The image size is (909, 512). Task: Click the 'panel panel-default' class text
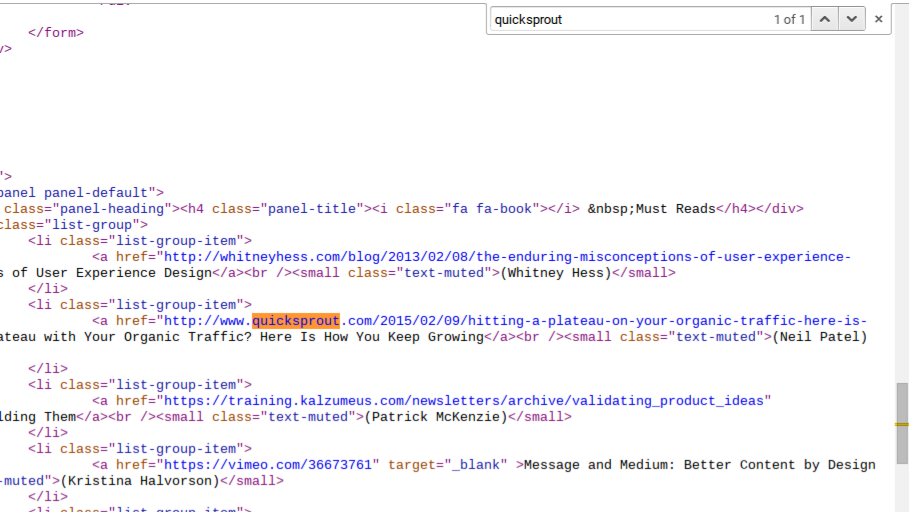click(x=74, y=193)
